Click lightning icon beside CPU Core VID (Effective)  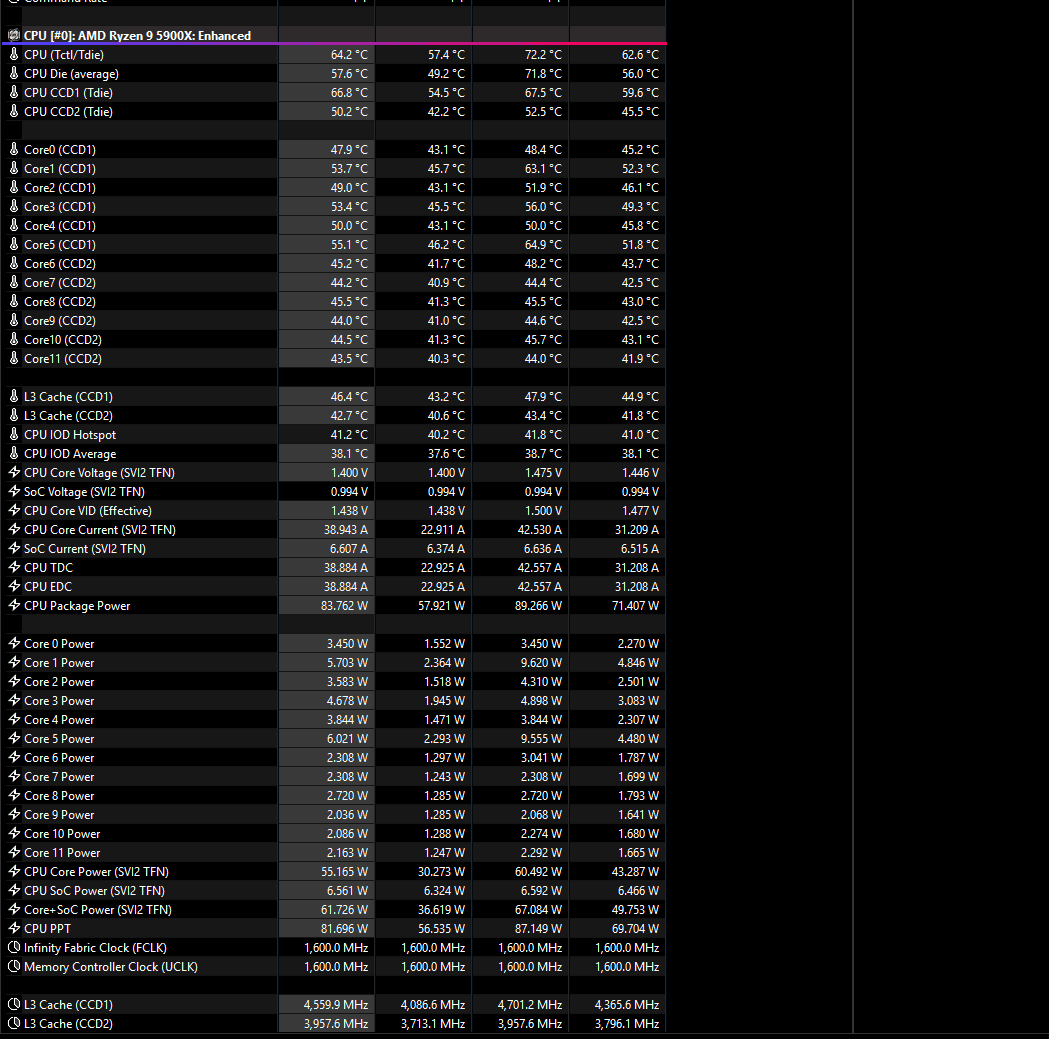[13, 510]
